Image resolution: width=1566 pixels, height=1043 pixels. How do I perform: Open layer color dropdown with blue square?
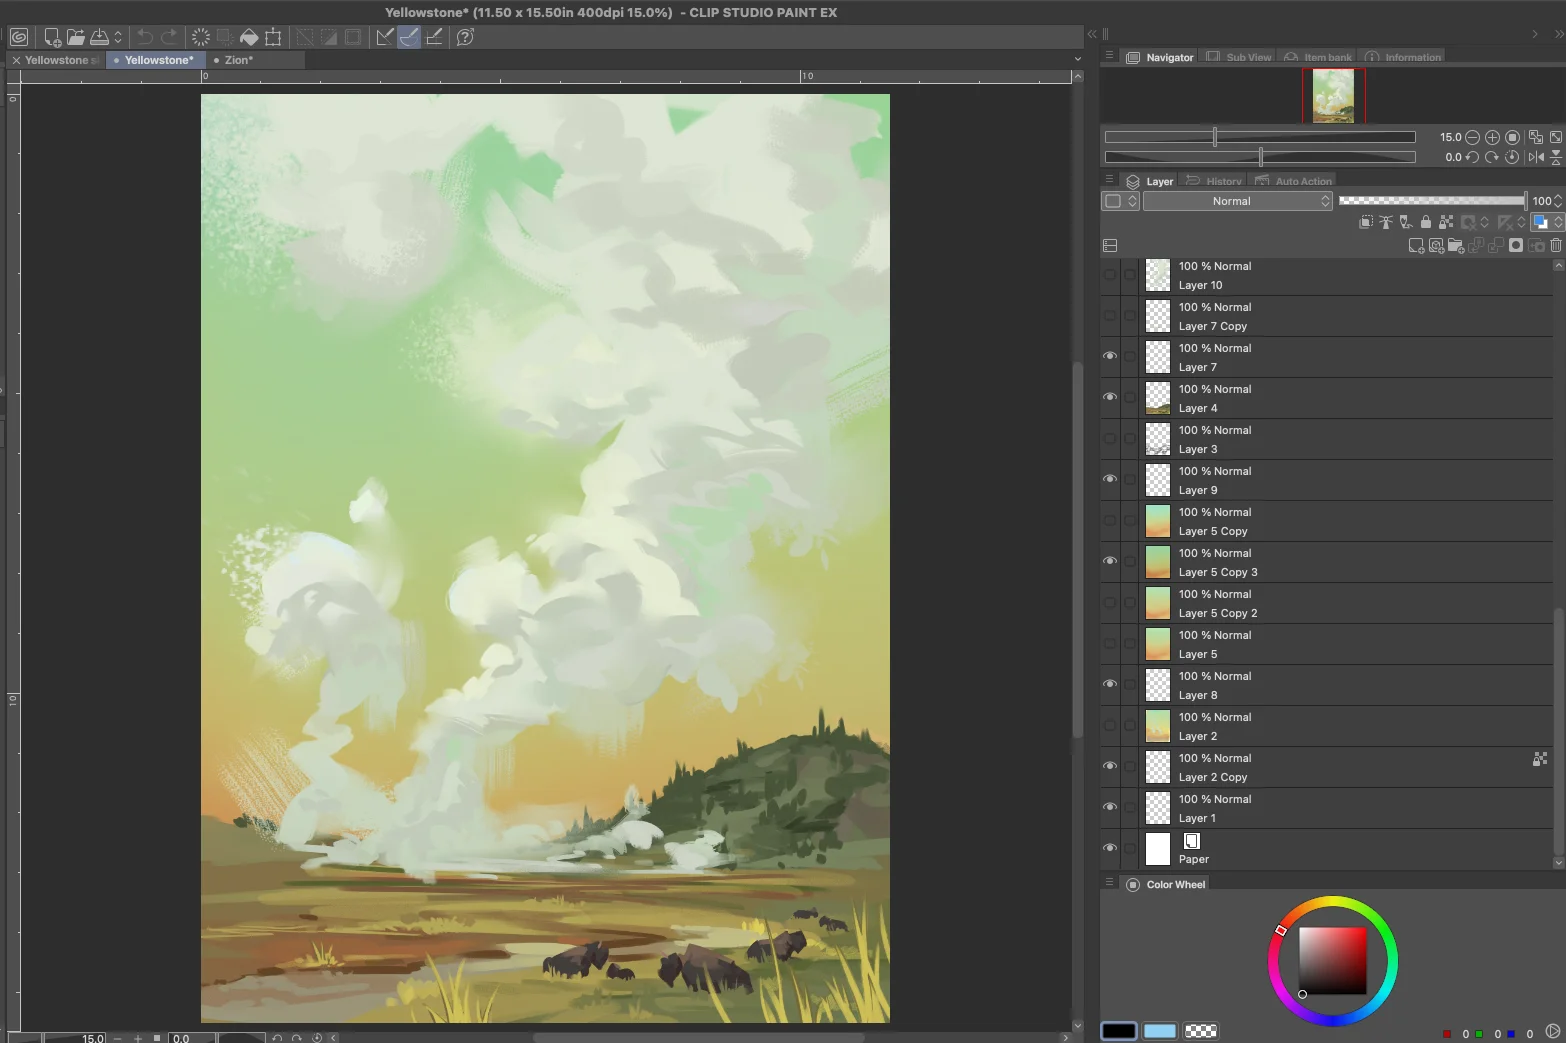(1547, 222)
